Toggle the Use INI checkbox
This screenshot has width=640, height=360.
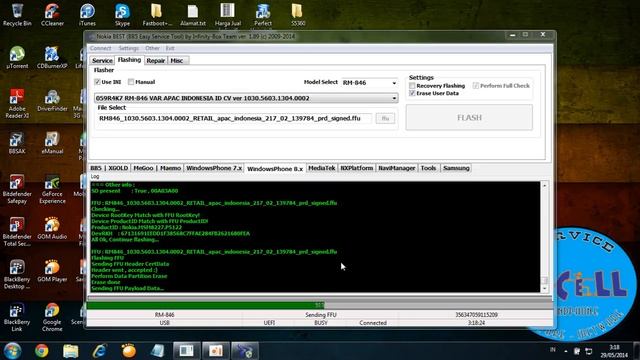tap(97, 82)
